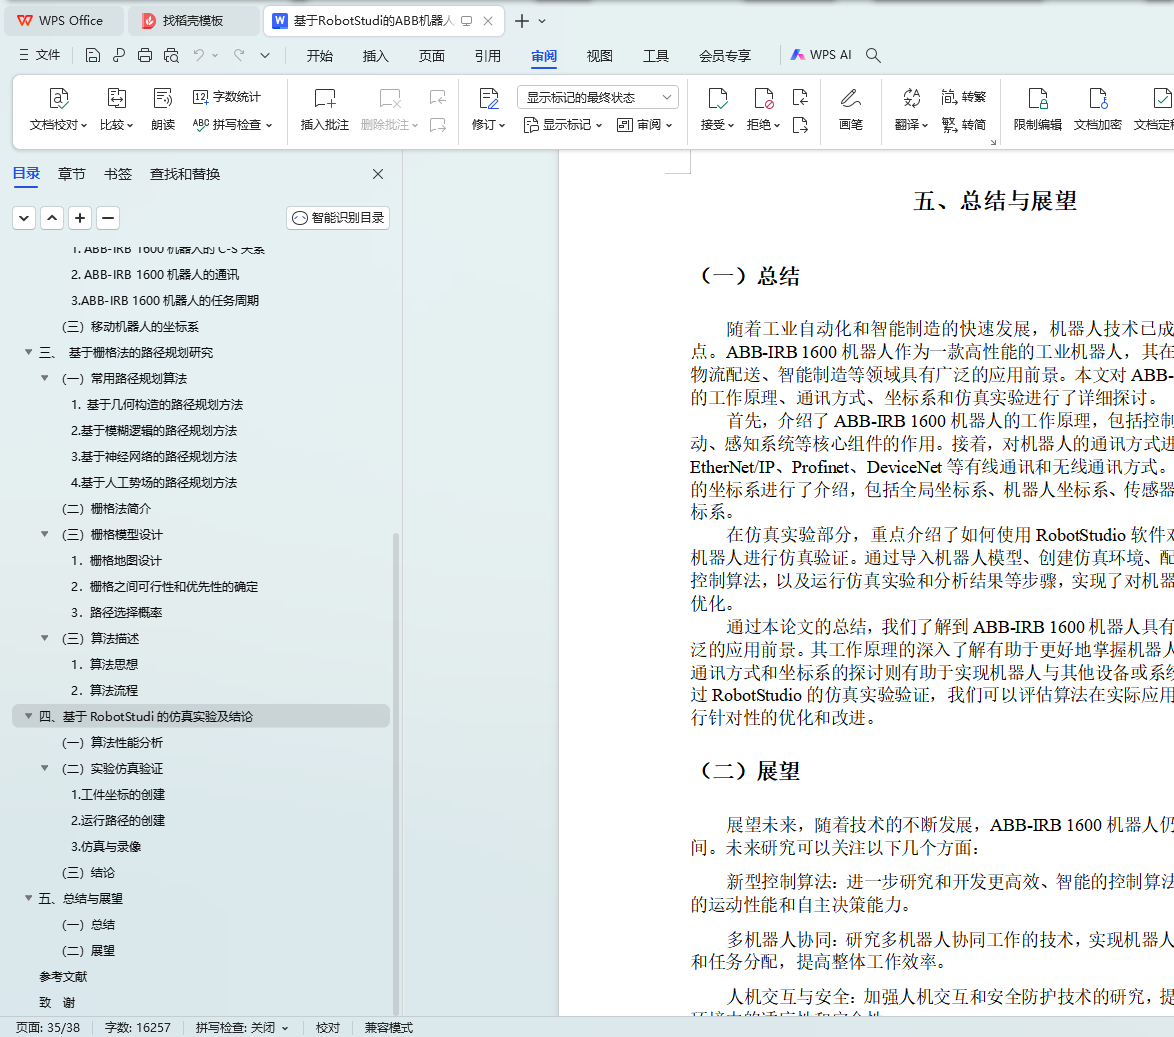Screen dimensions: 1174x1037
Task: Collapse the 三、基于栅格法的路径规划研究 section
Action: (28, 352)
